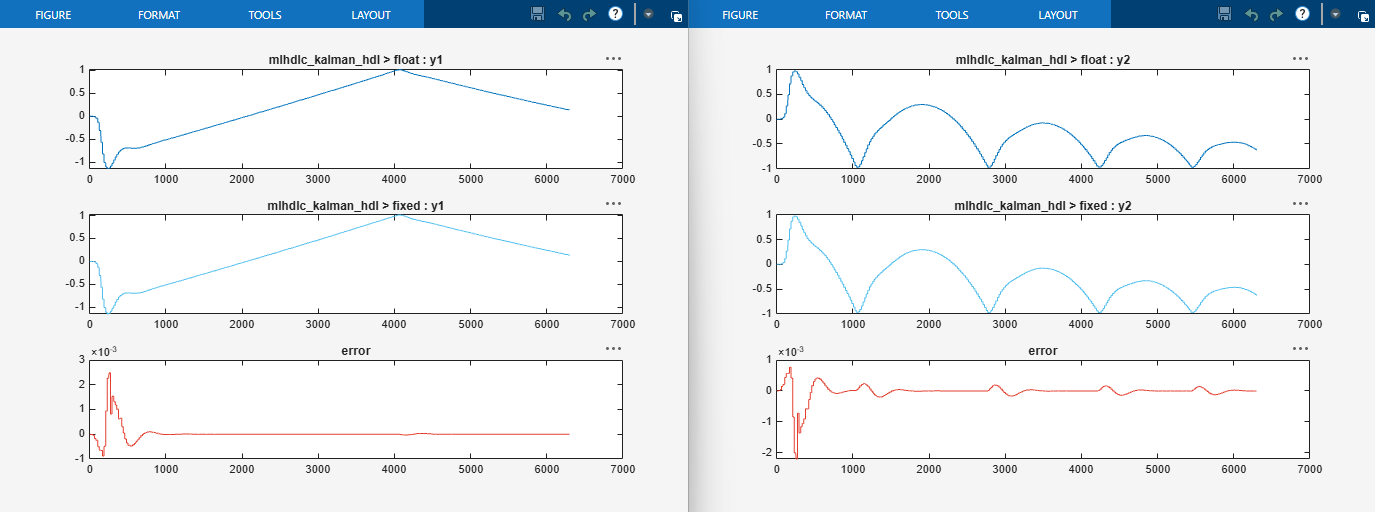1375x512 pixels.
Task: Click the first peak of the float : y2 curve
Action: coord(795,72)
